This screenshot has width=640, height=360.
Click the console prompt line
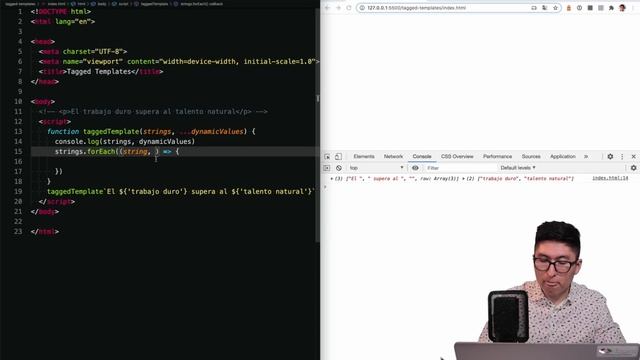click(x=480, y=187)
